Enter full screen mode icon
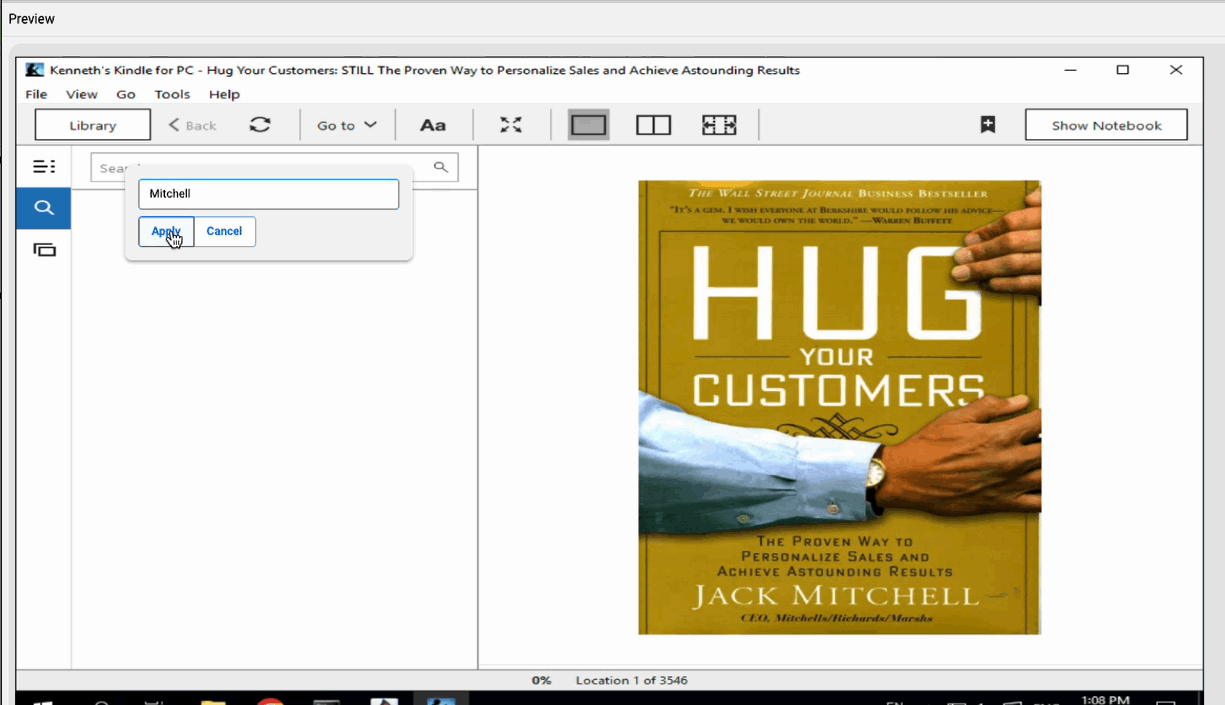 (x=511, y=125)
